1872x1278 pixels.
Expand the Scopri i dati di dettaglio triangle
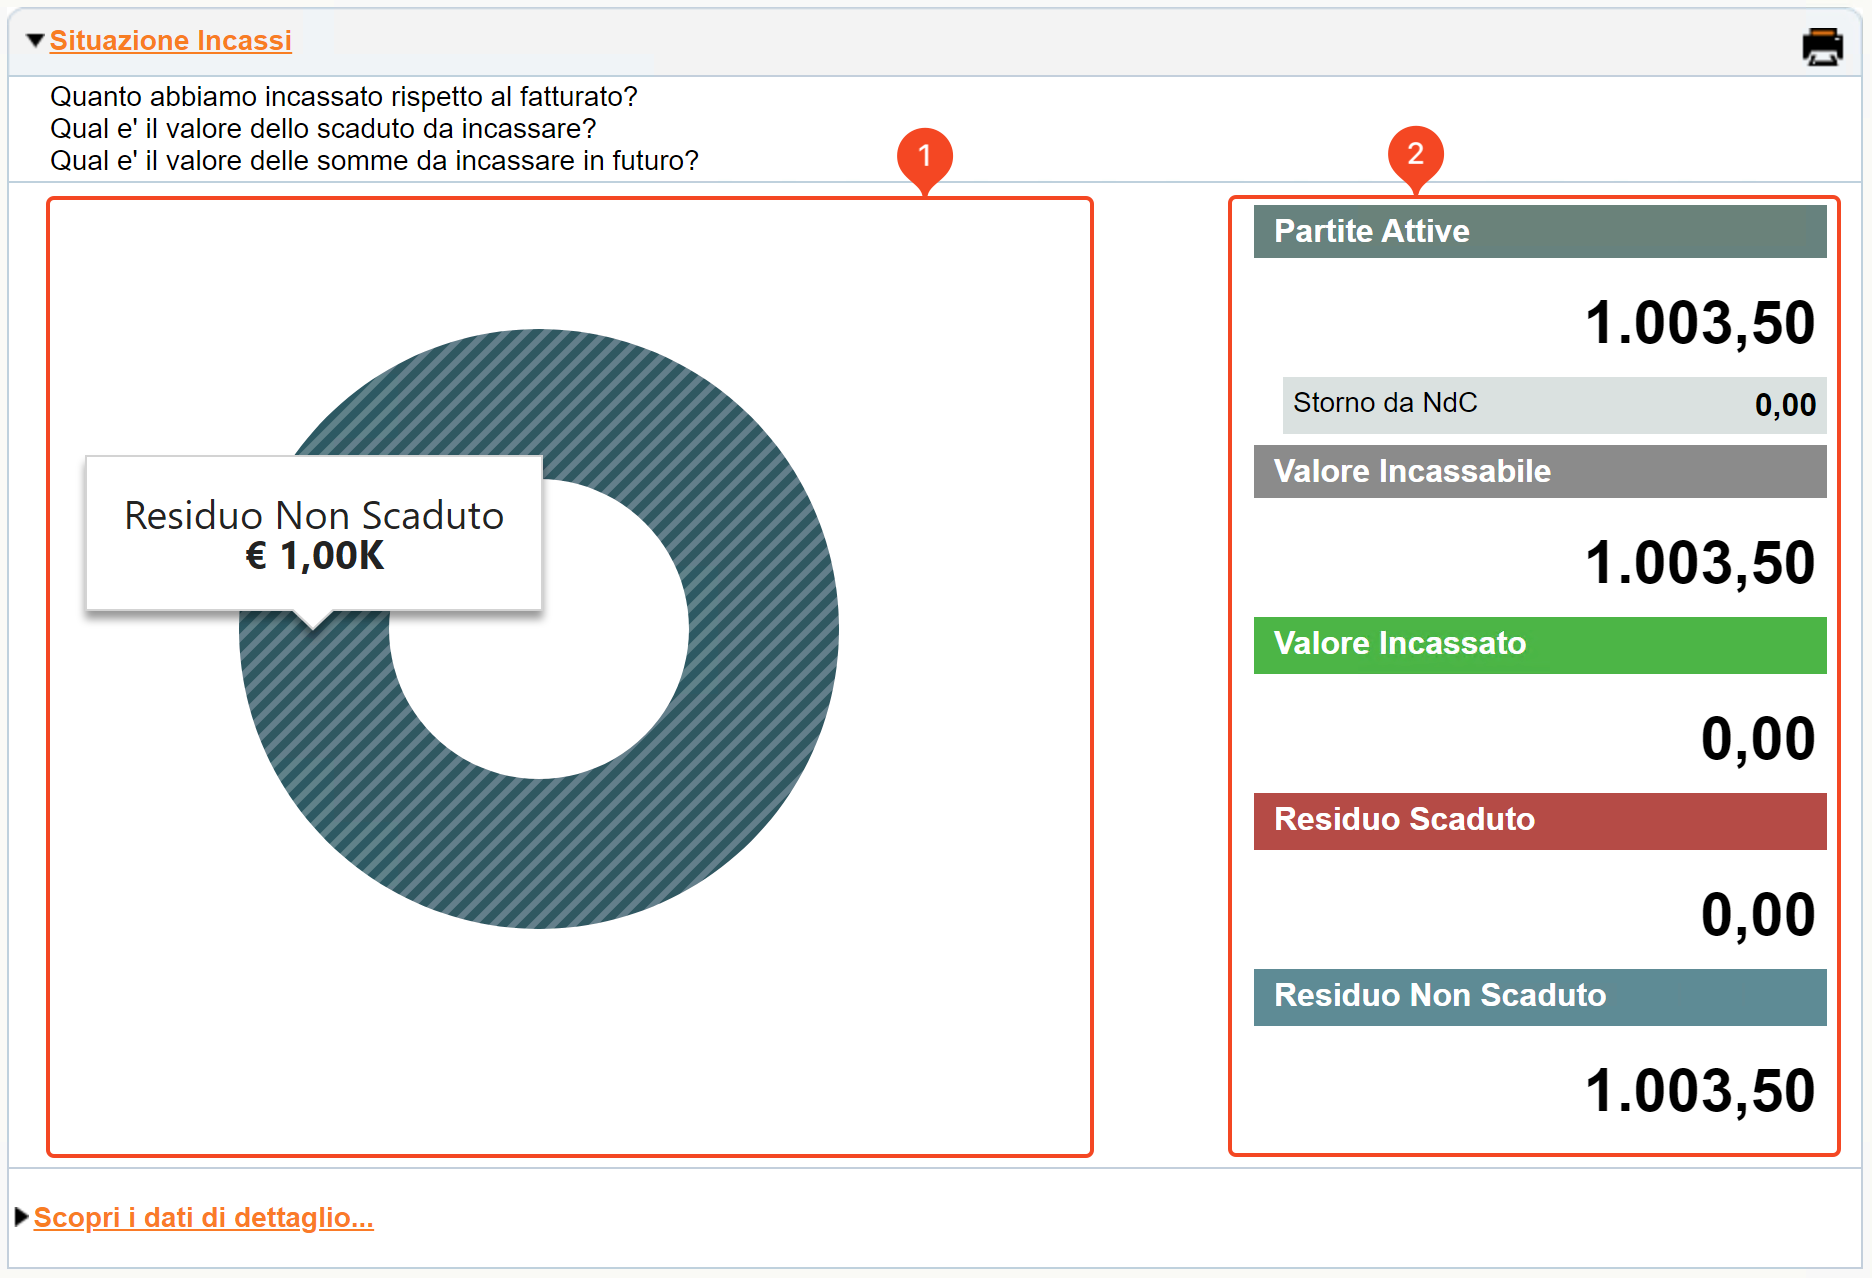pyautogui.click(x=21, y=1217)
